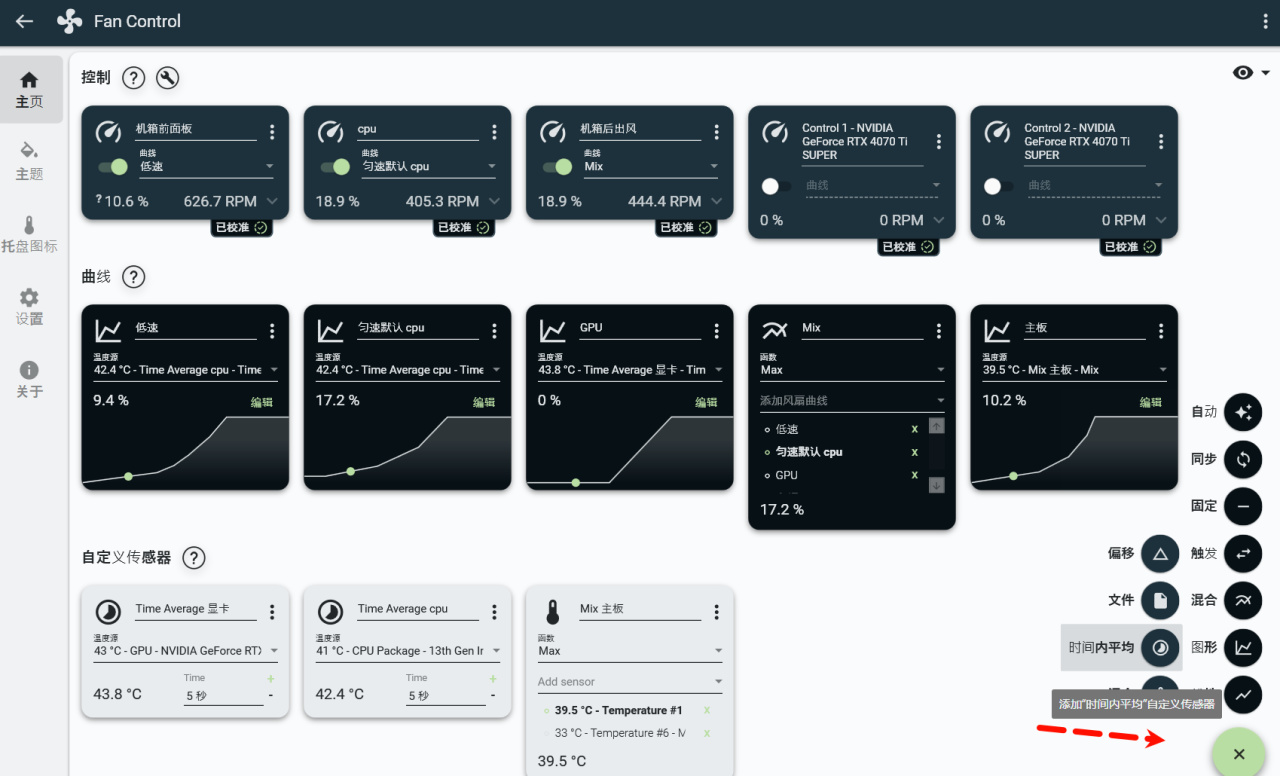
Task: Expand the 机箱后出风 card details chevron
Action: pyautogui.click(x=716, y=201)
